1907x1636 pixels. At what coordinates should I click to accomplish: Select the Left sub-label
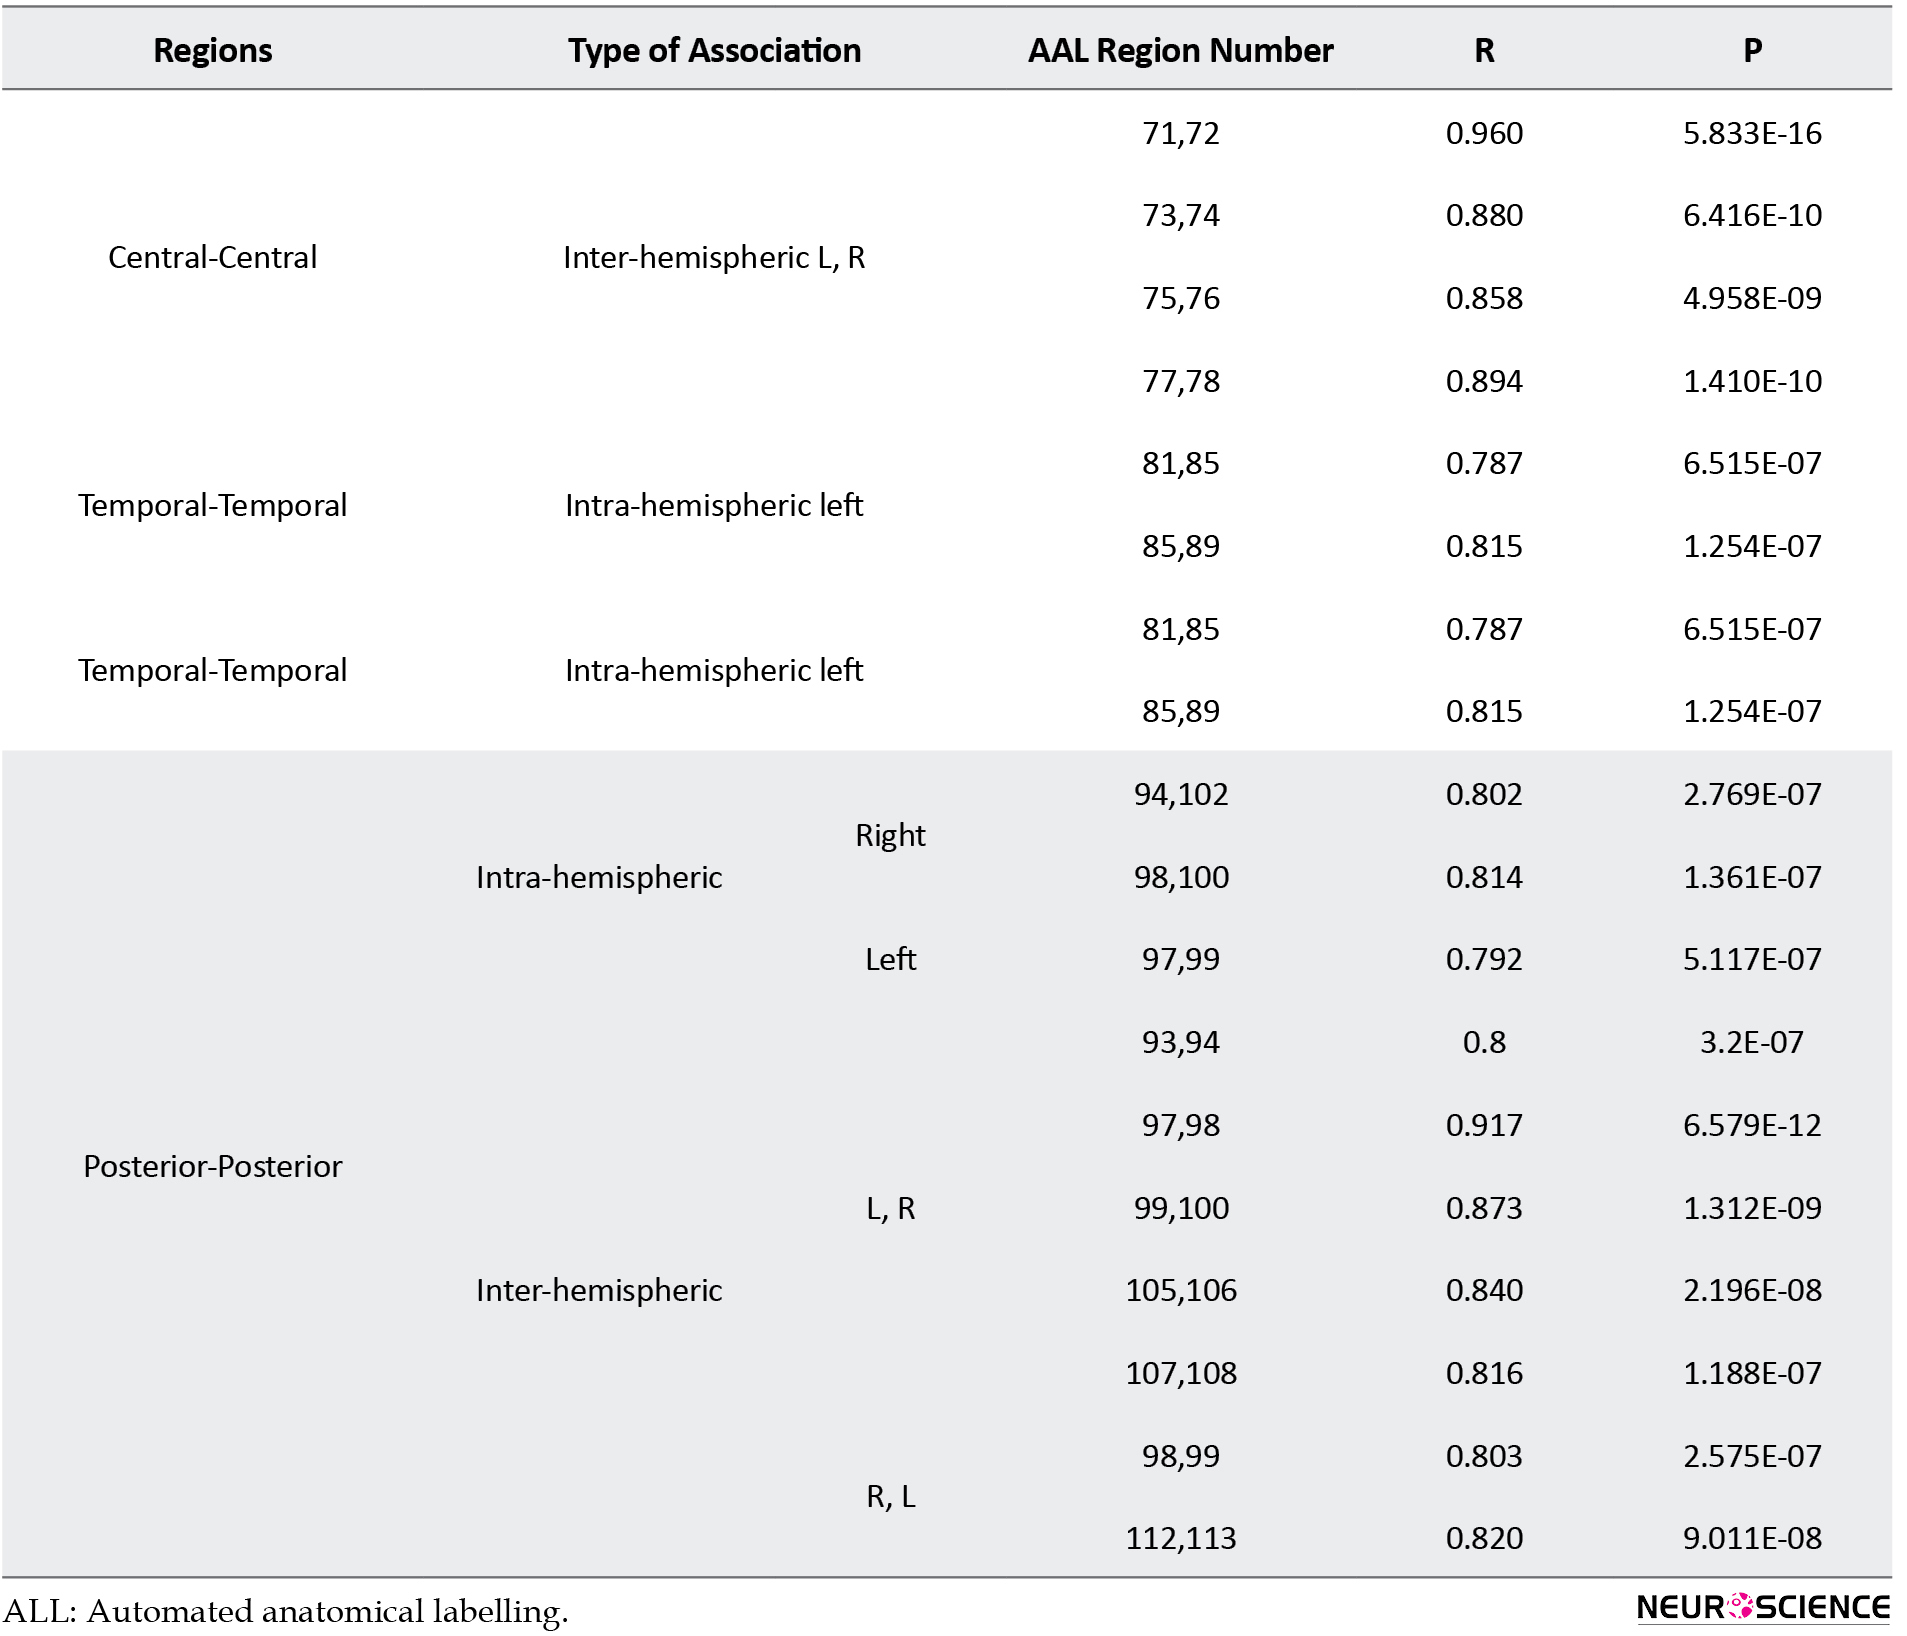[x=890, y=959]
